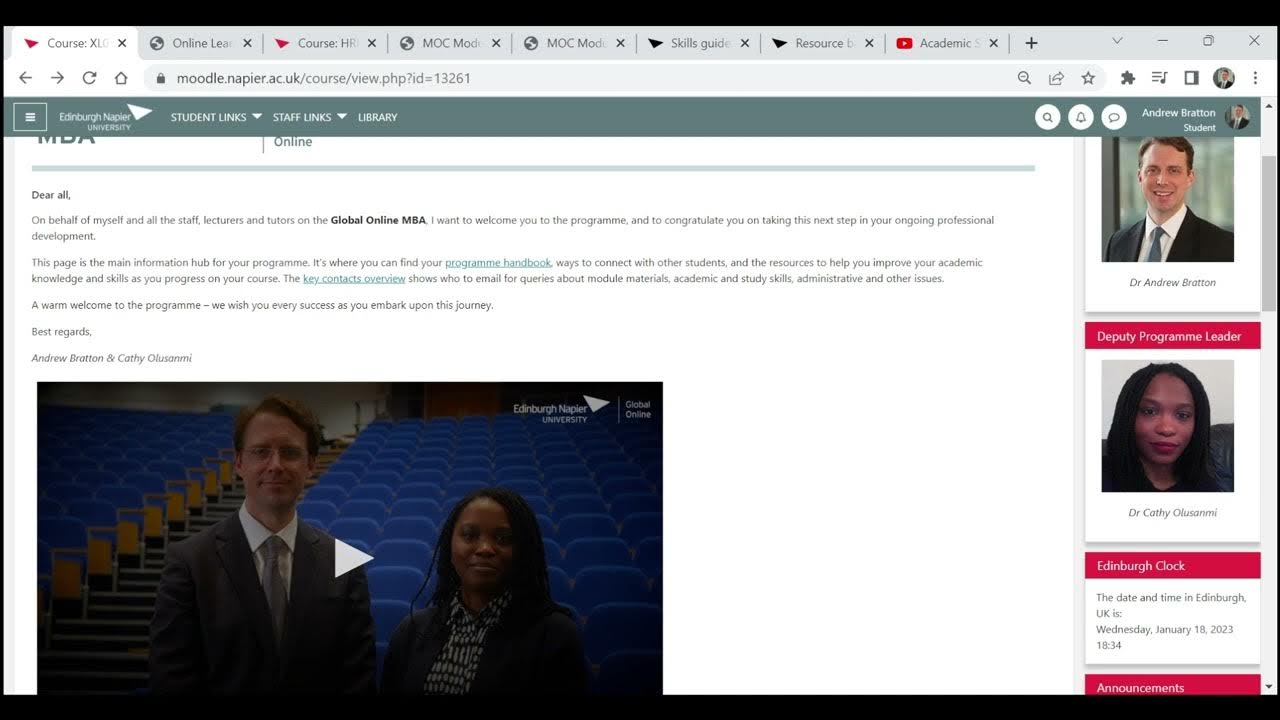Viewport: 1280px width, 720px height.
Task: Go forward with browser forward arrow
Action: [57, 78]
